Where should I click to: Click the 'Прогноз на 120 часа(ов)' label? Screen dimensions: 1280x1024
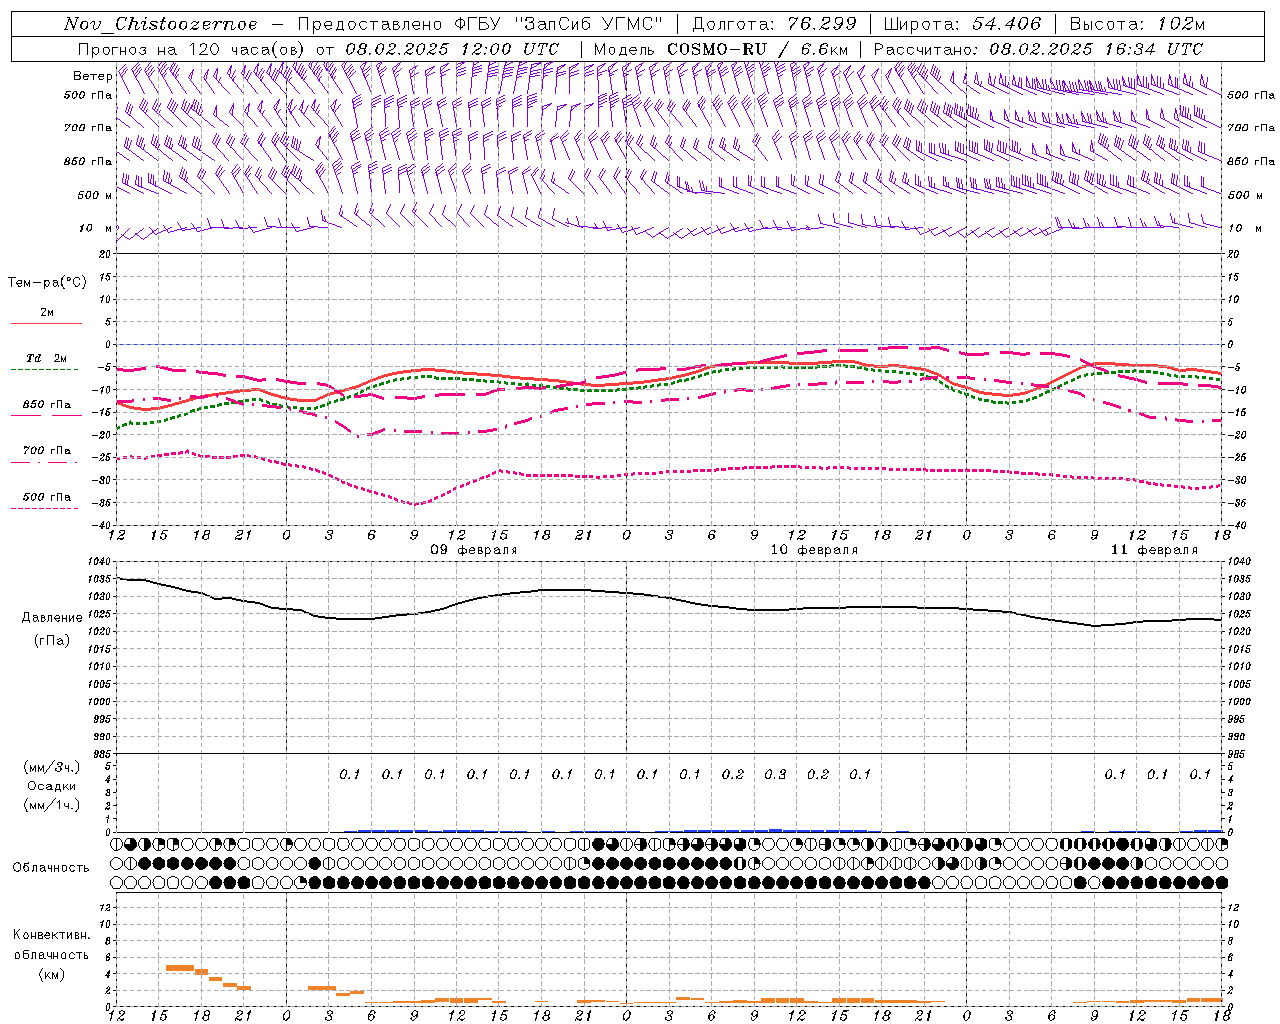click(x=192, y=49)
